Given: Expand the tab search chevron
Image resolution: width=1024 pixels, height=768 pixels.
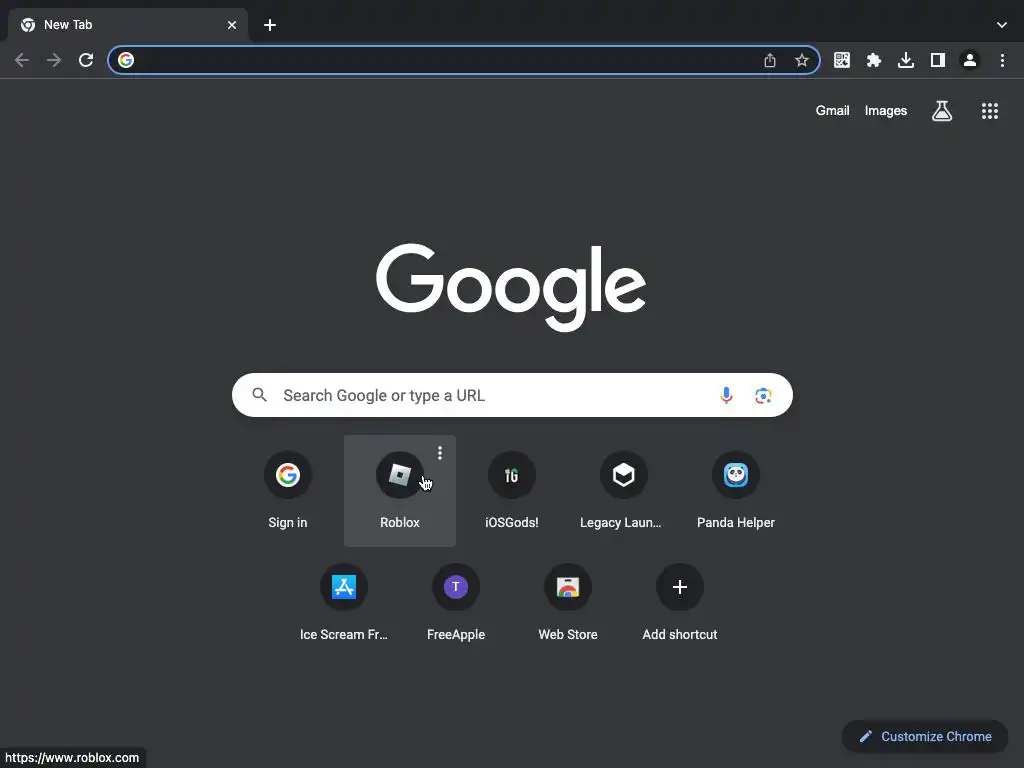Looking at the screenshot, I should pos(1002,25).
